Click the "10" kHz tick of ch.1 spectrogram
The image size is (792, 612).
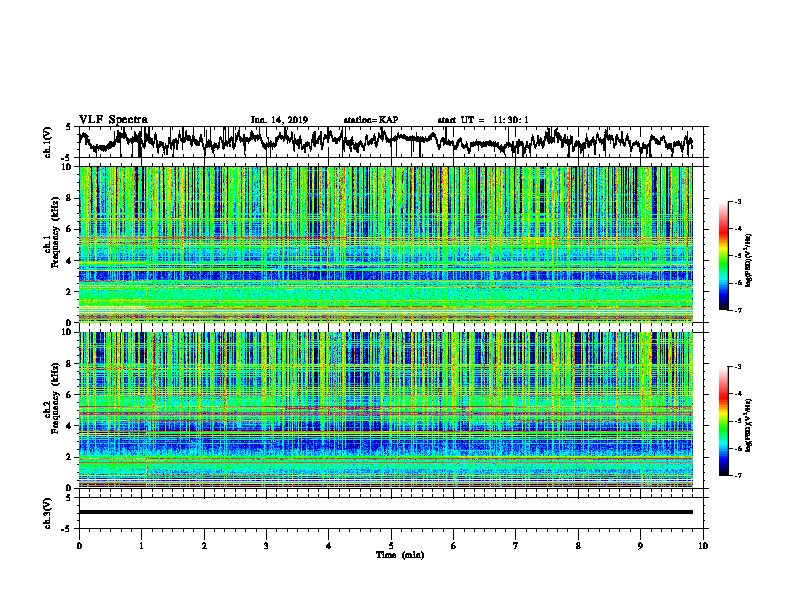68,167
